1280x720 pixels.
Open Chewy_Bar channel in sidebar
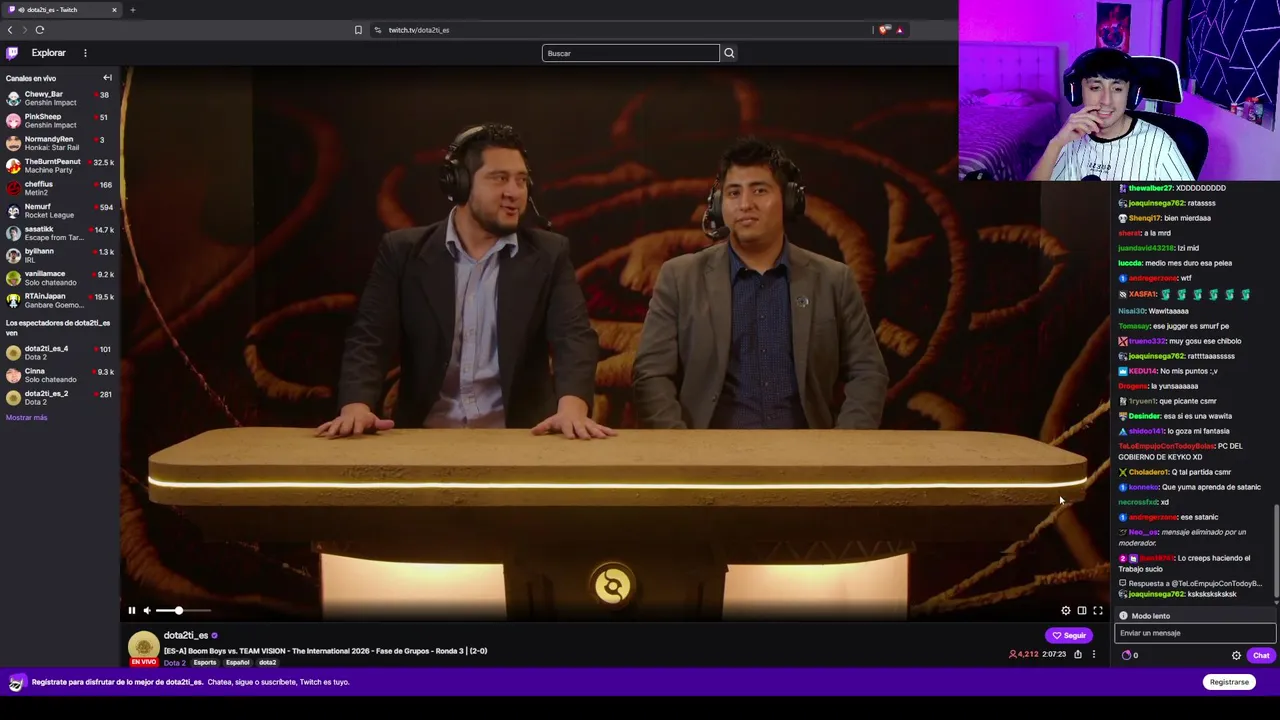click(60, 98)
